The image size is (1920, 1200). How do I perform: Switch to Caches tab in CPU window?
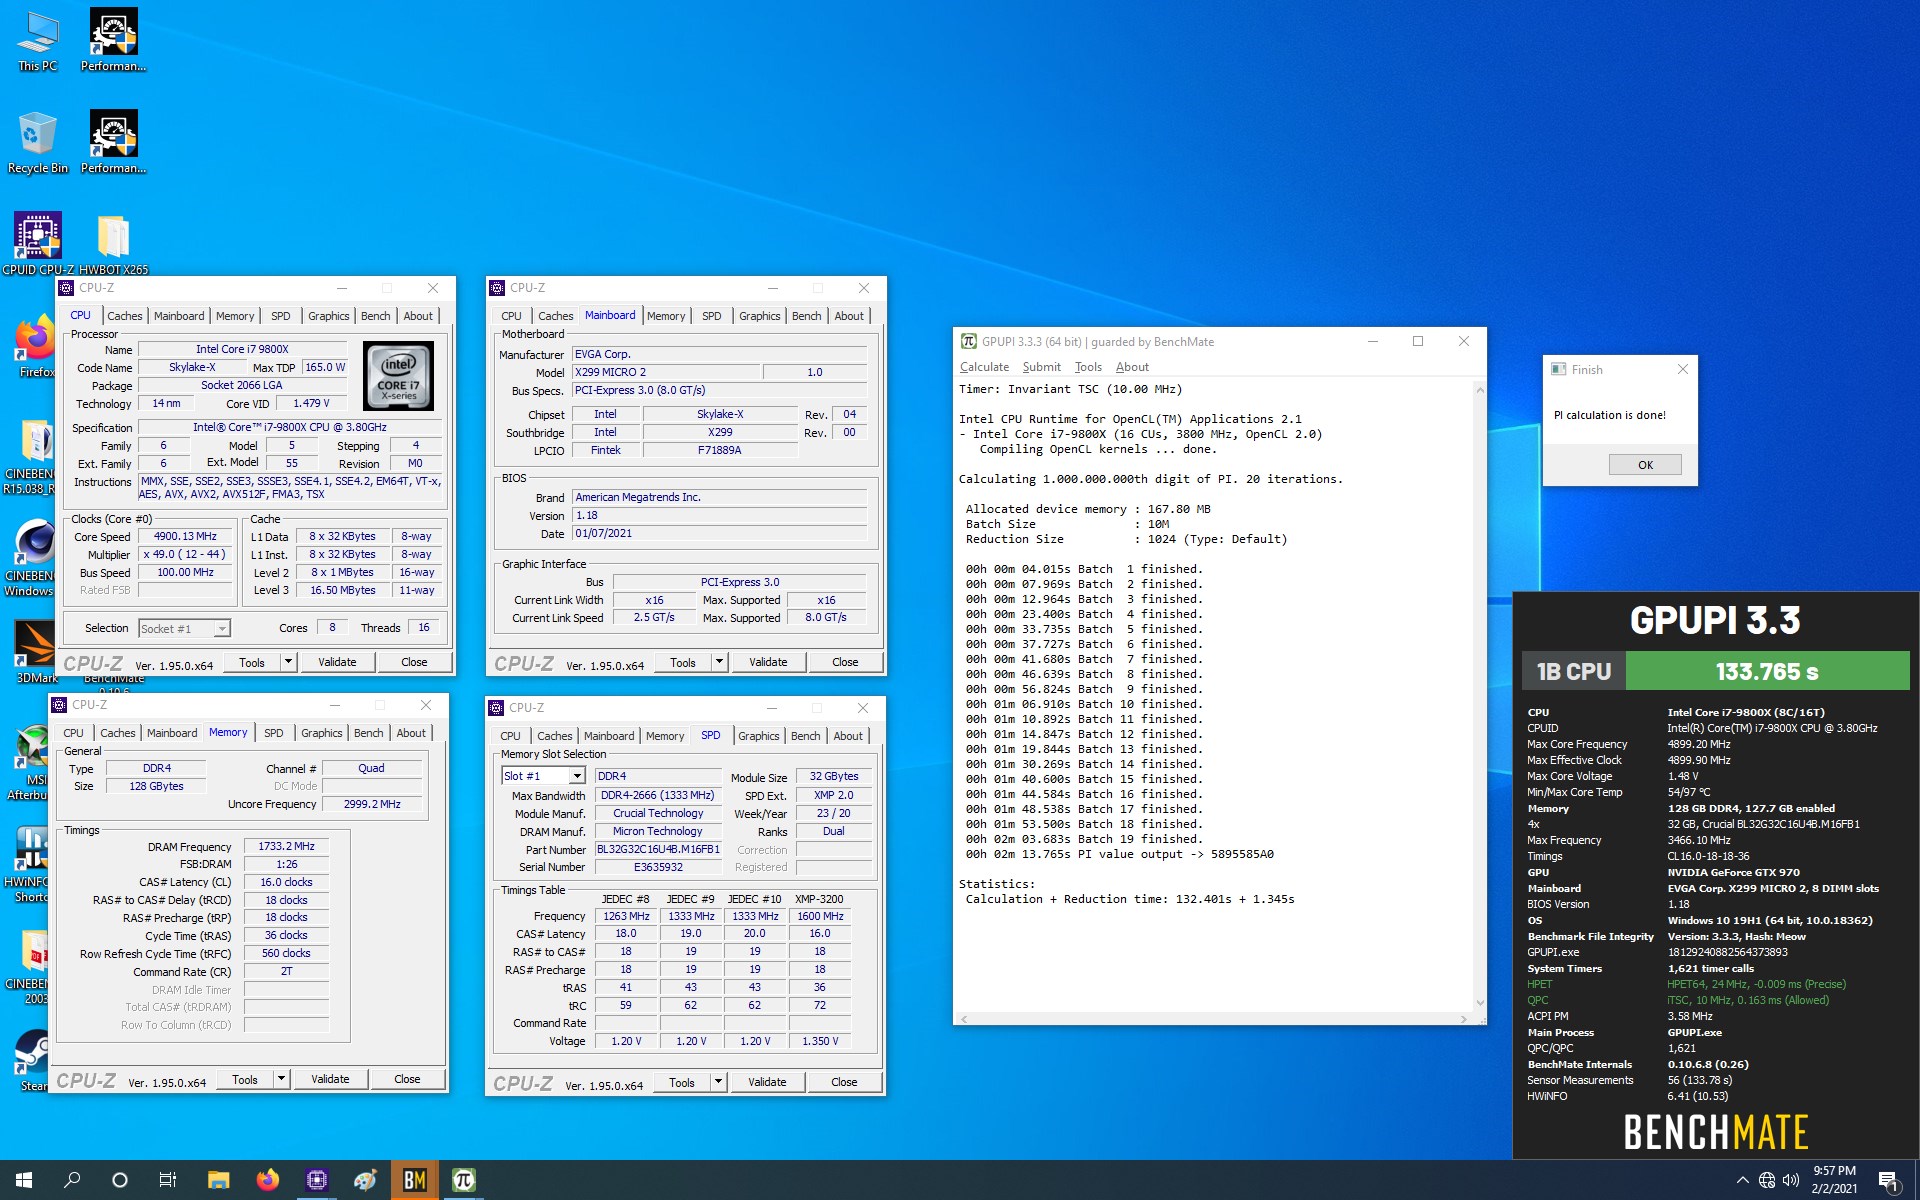point(125,316)
